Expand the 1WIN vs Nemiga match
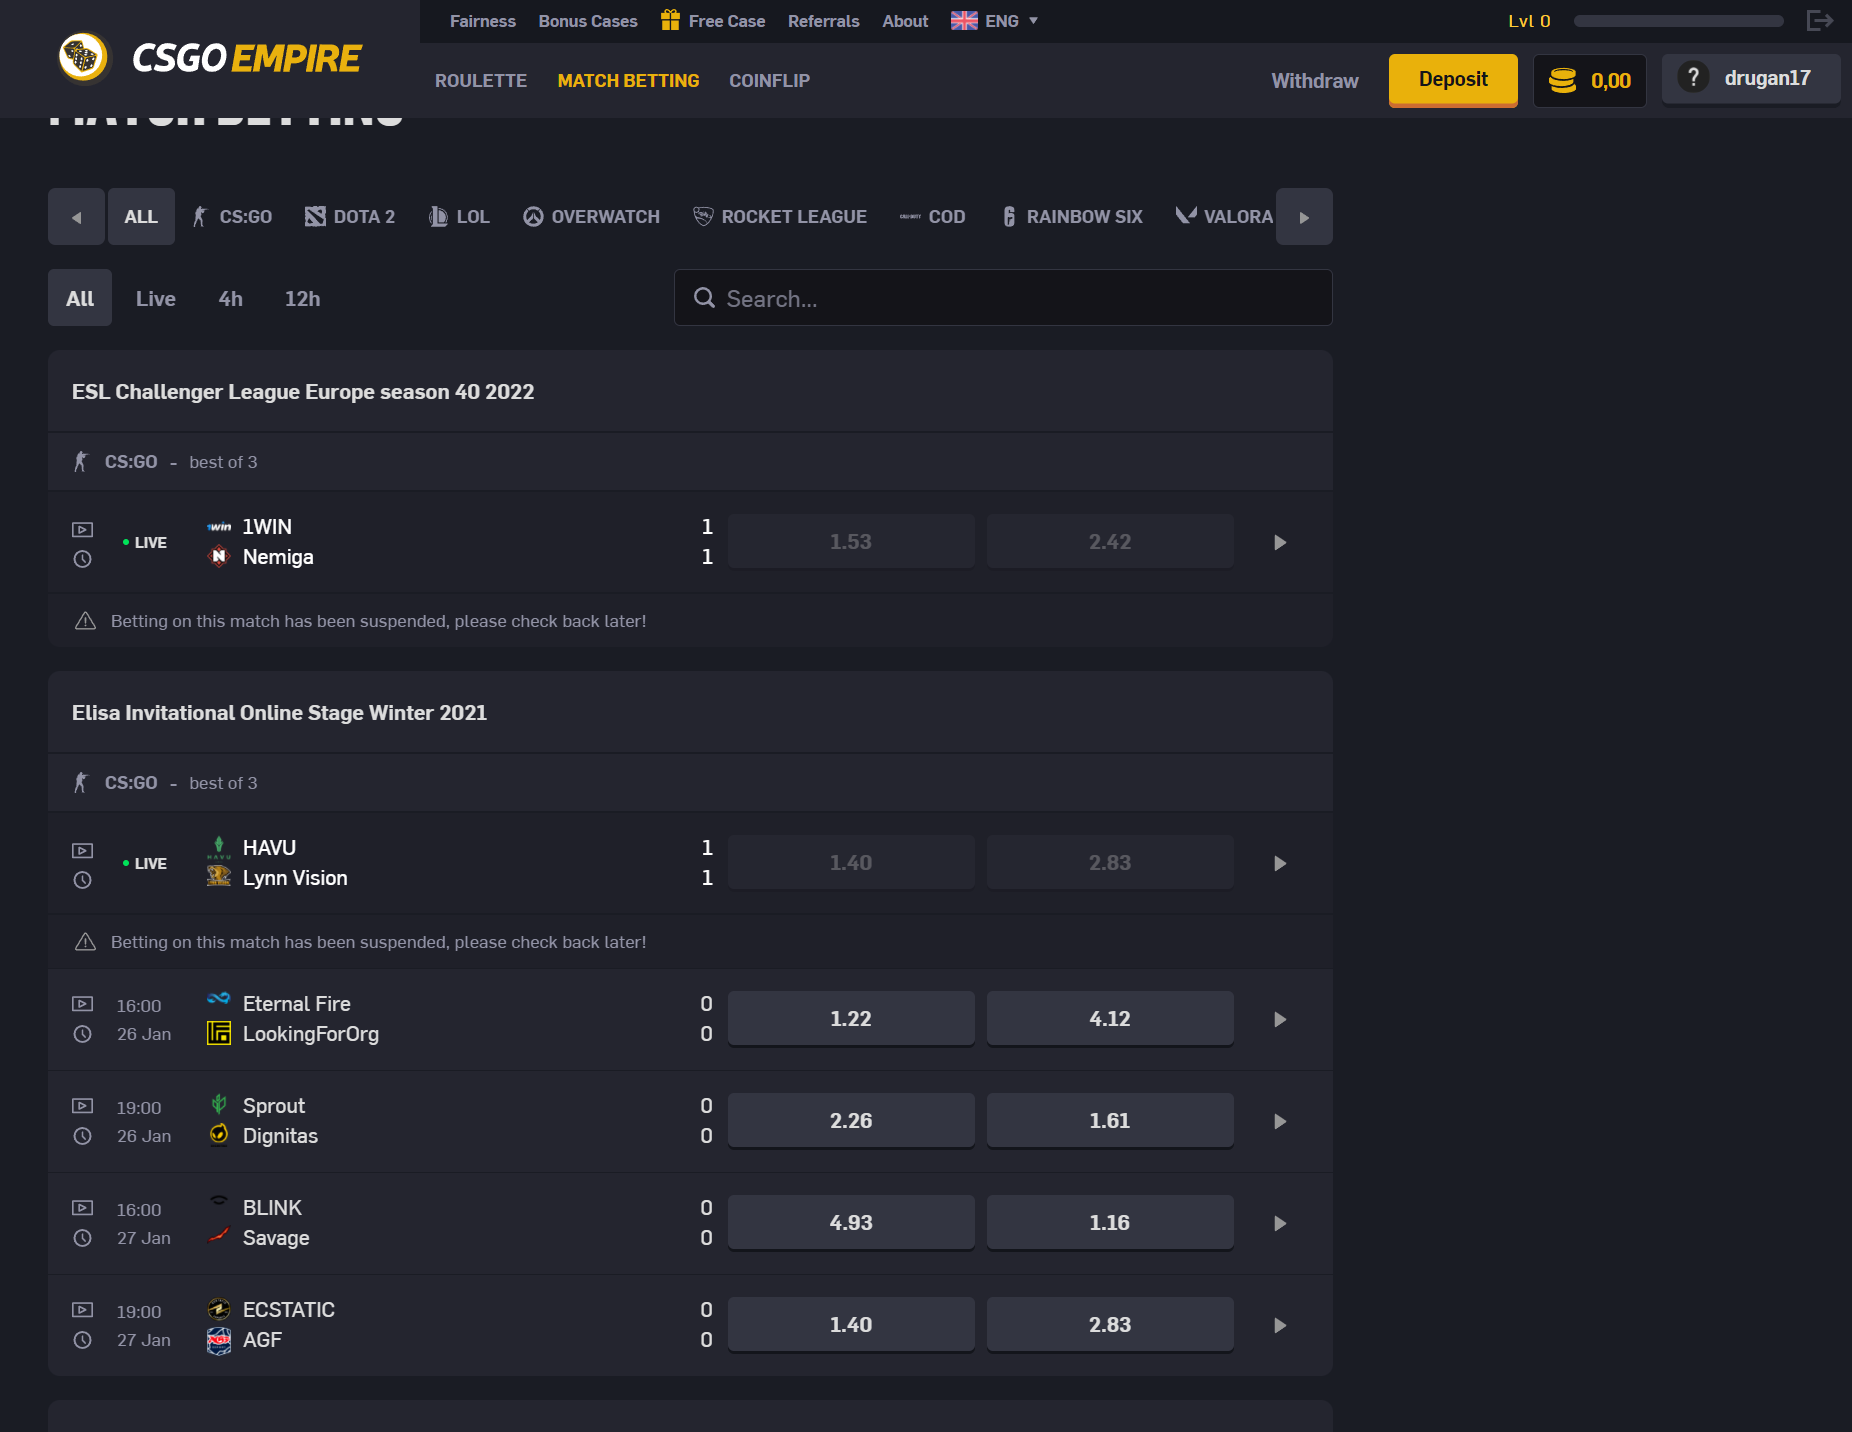Viewport: 1852px width, 1432px height. [1280, 542]
